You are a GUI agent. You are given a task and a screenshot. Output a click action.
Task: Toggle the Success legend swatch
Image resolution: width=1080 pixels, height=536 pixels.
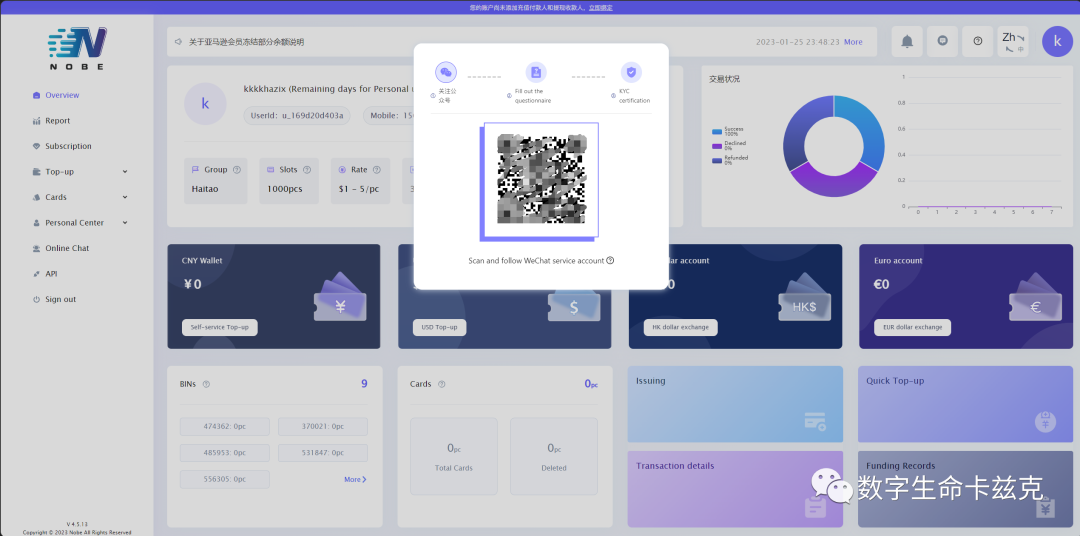pos(717,131)
